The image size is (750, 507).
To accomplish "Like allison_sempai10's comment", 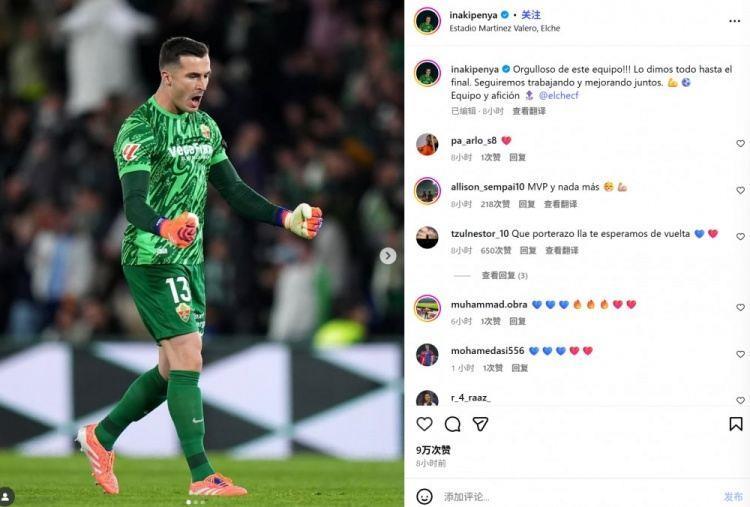I will [x=740, y=190].
